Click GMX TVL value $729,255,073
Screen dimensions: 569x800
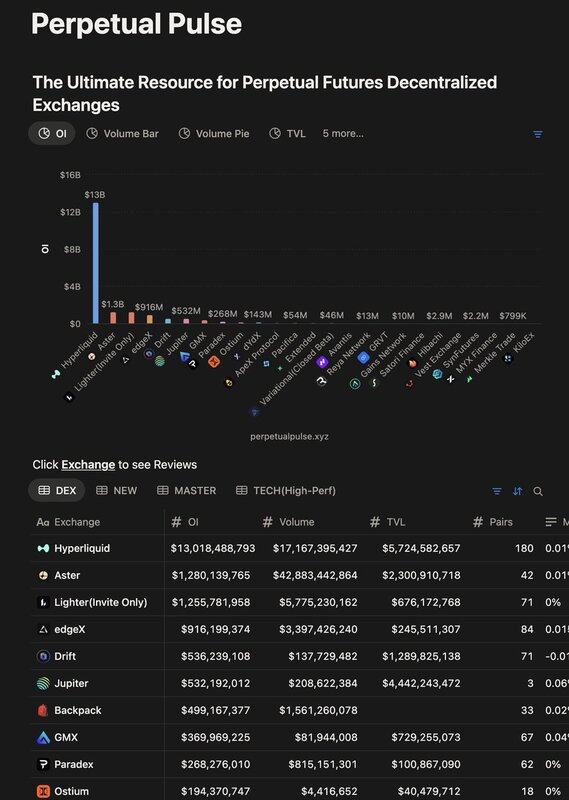pyautogui.click(x=426, y=737)
